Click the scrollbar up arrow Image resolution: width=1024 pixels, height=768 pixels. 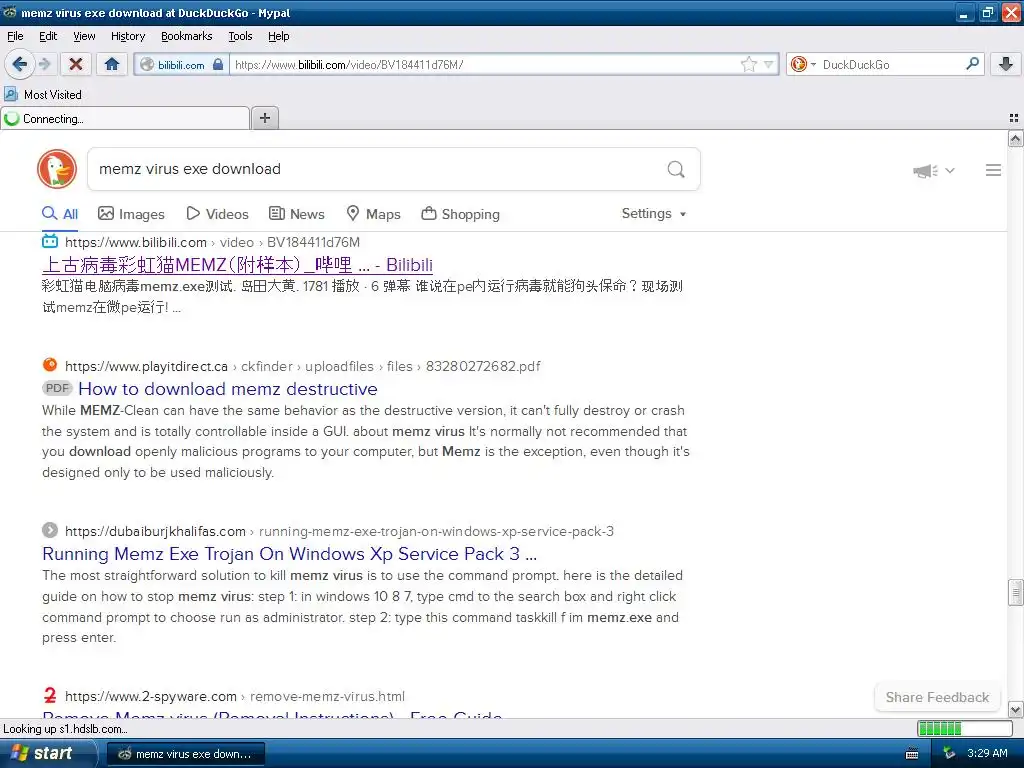point(1015,138)
